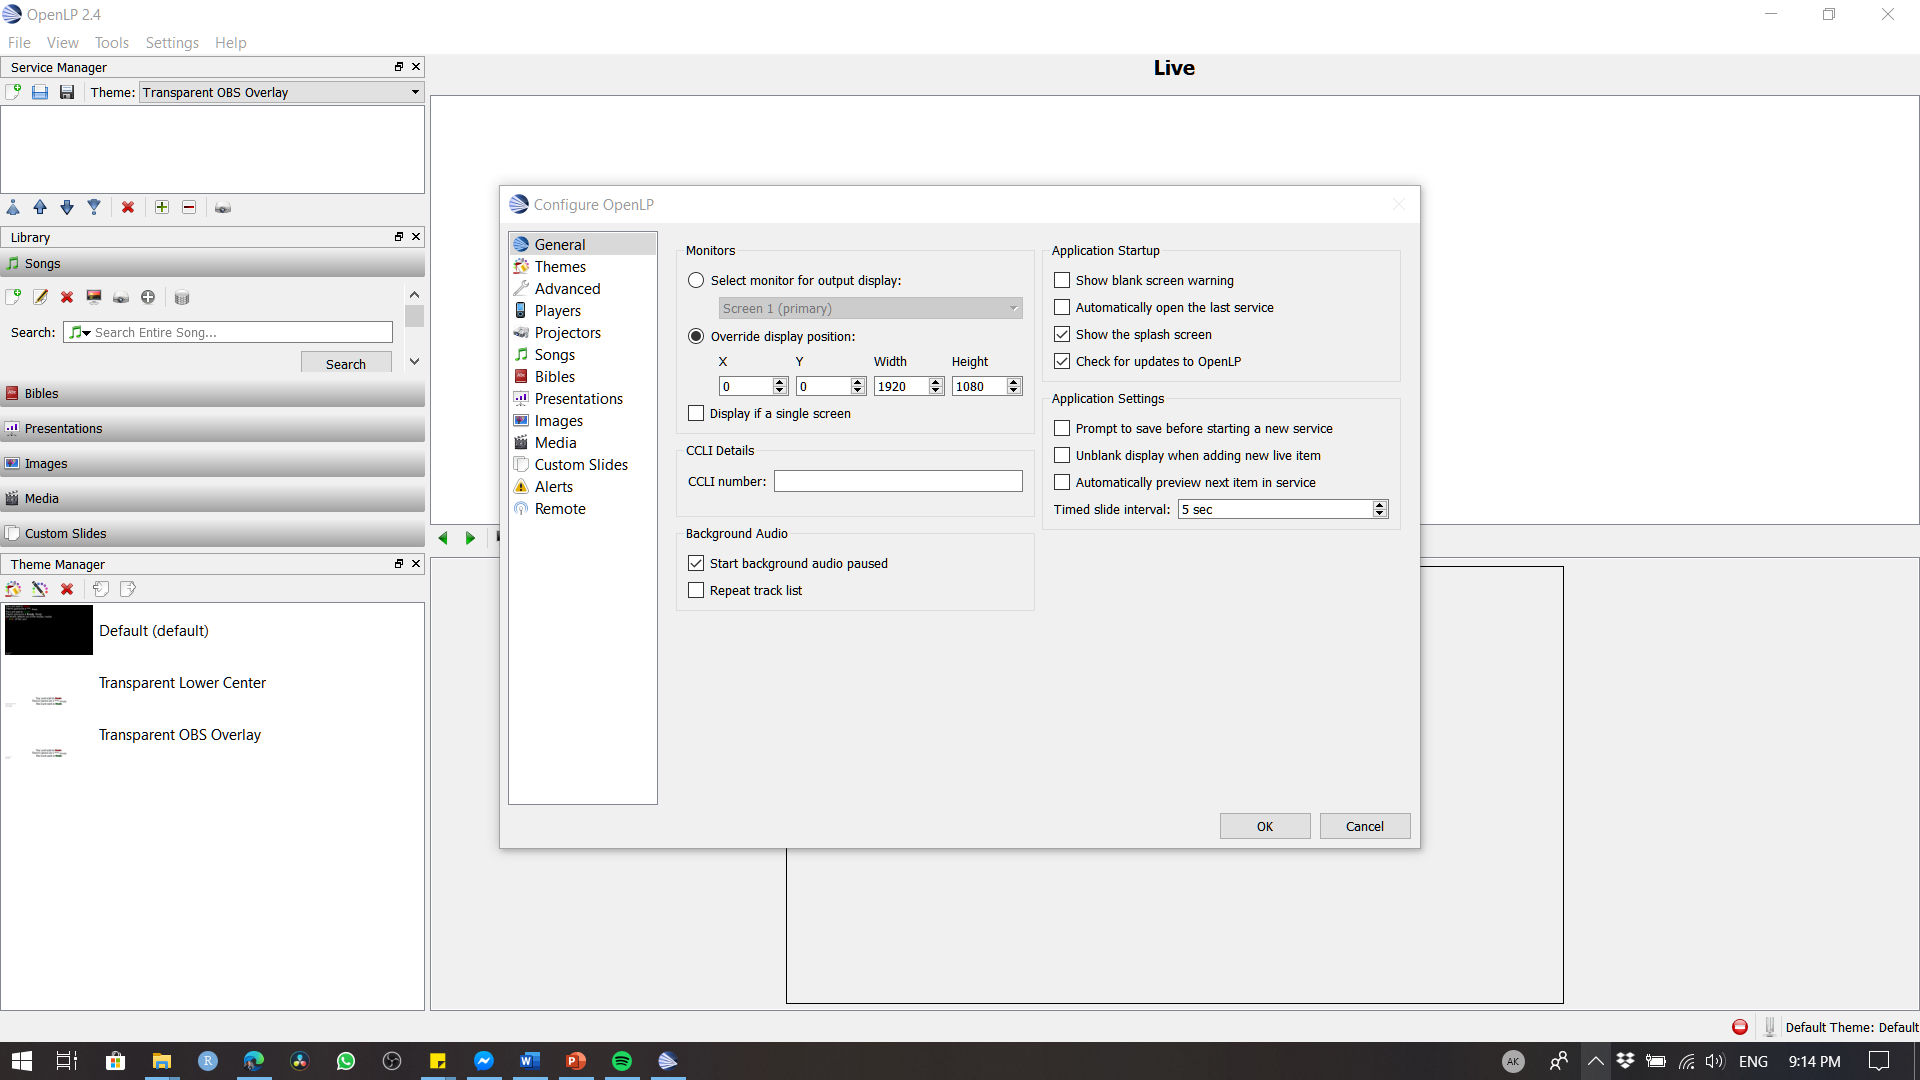Add a new song in the Songs library
Screen dimensions: 1920x1080
[13, 297]
